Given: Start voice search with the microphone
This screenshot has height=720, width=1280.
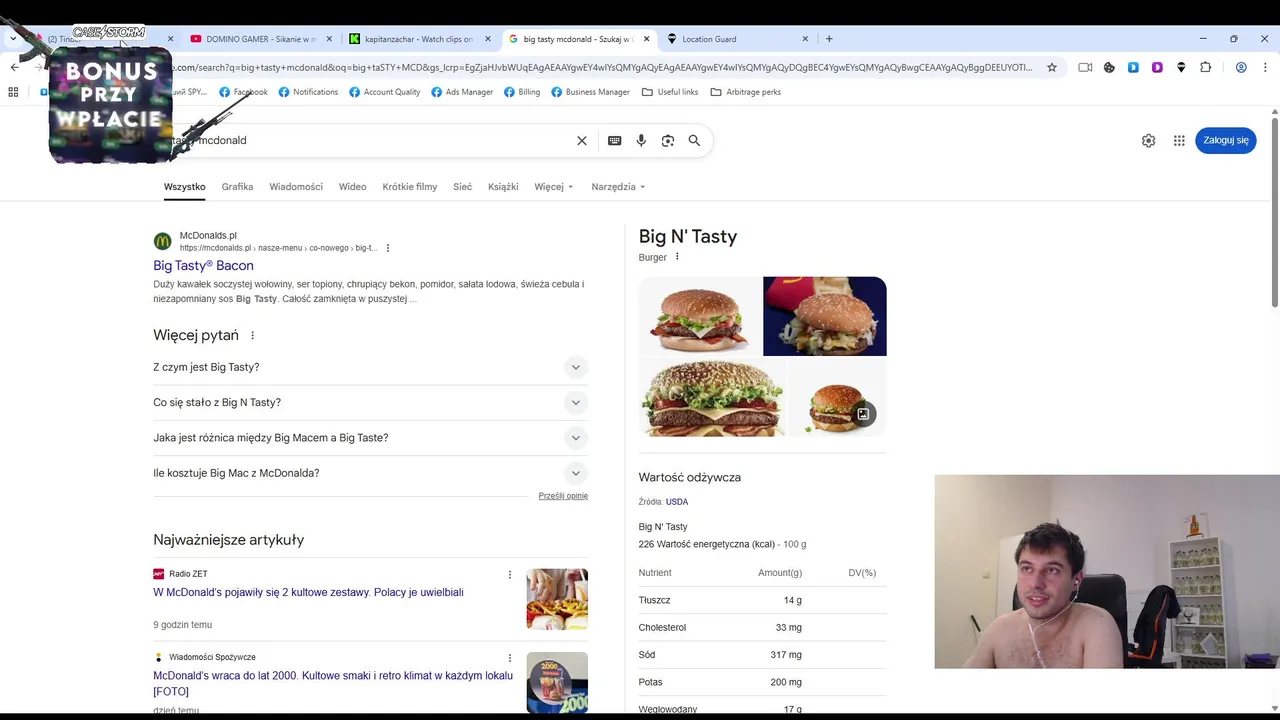Looking at the screenshot, I should pyautogui.click(x=641, y=141).
